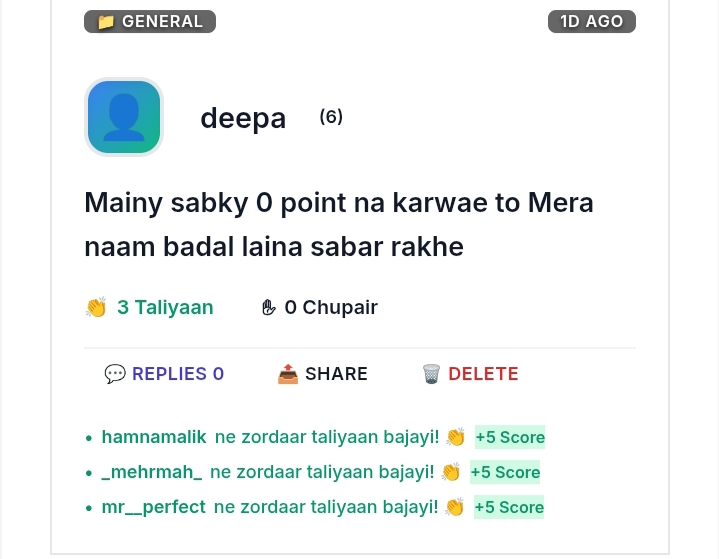This screenshot has width=719, height=559.
Task: Click the SHARE button
Action: click(x=323, y=374)
